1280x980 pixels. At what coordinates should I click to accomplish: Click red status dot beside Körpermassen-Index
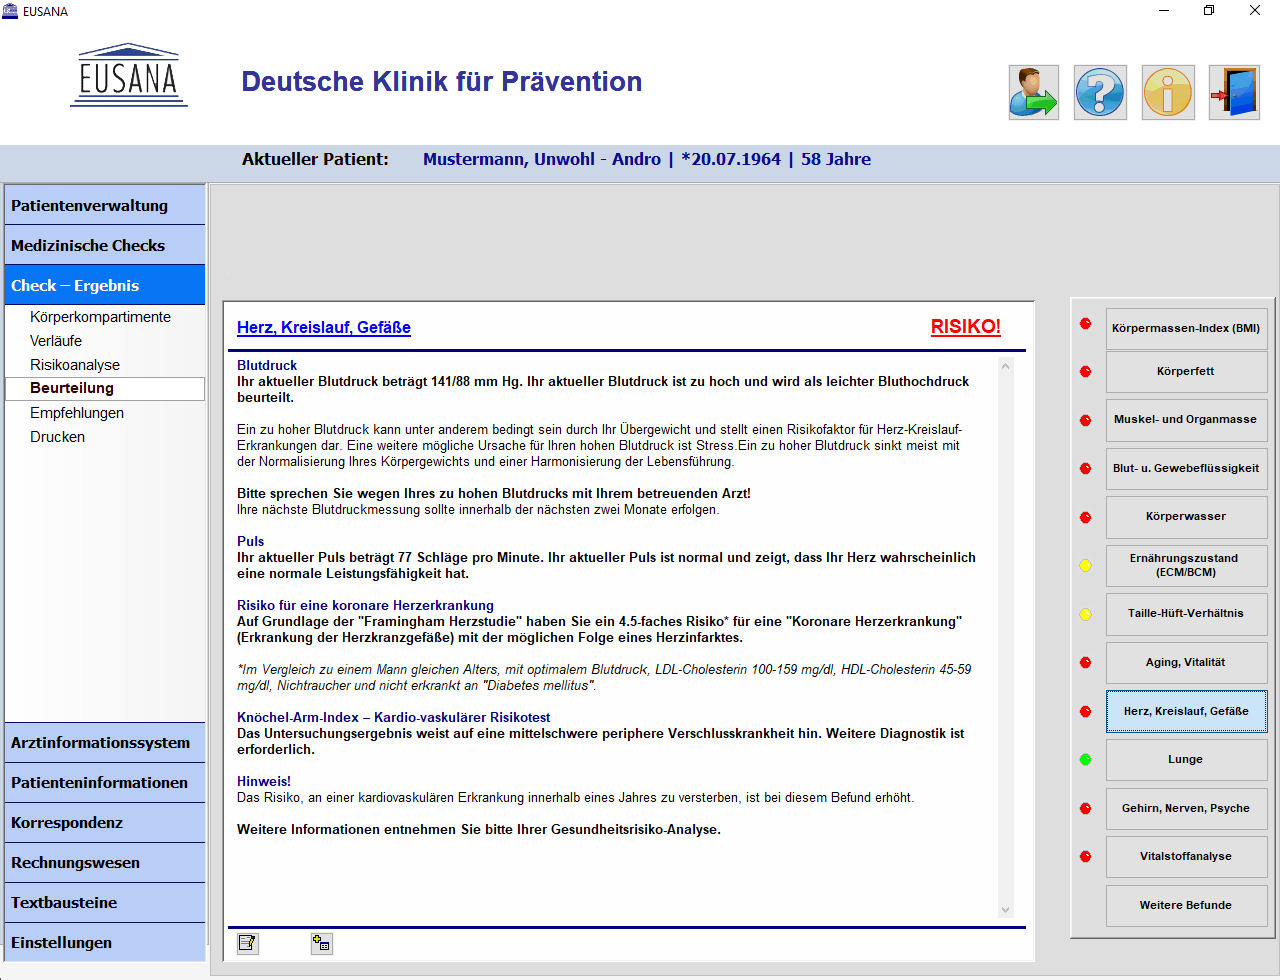click(1085, 323)
